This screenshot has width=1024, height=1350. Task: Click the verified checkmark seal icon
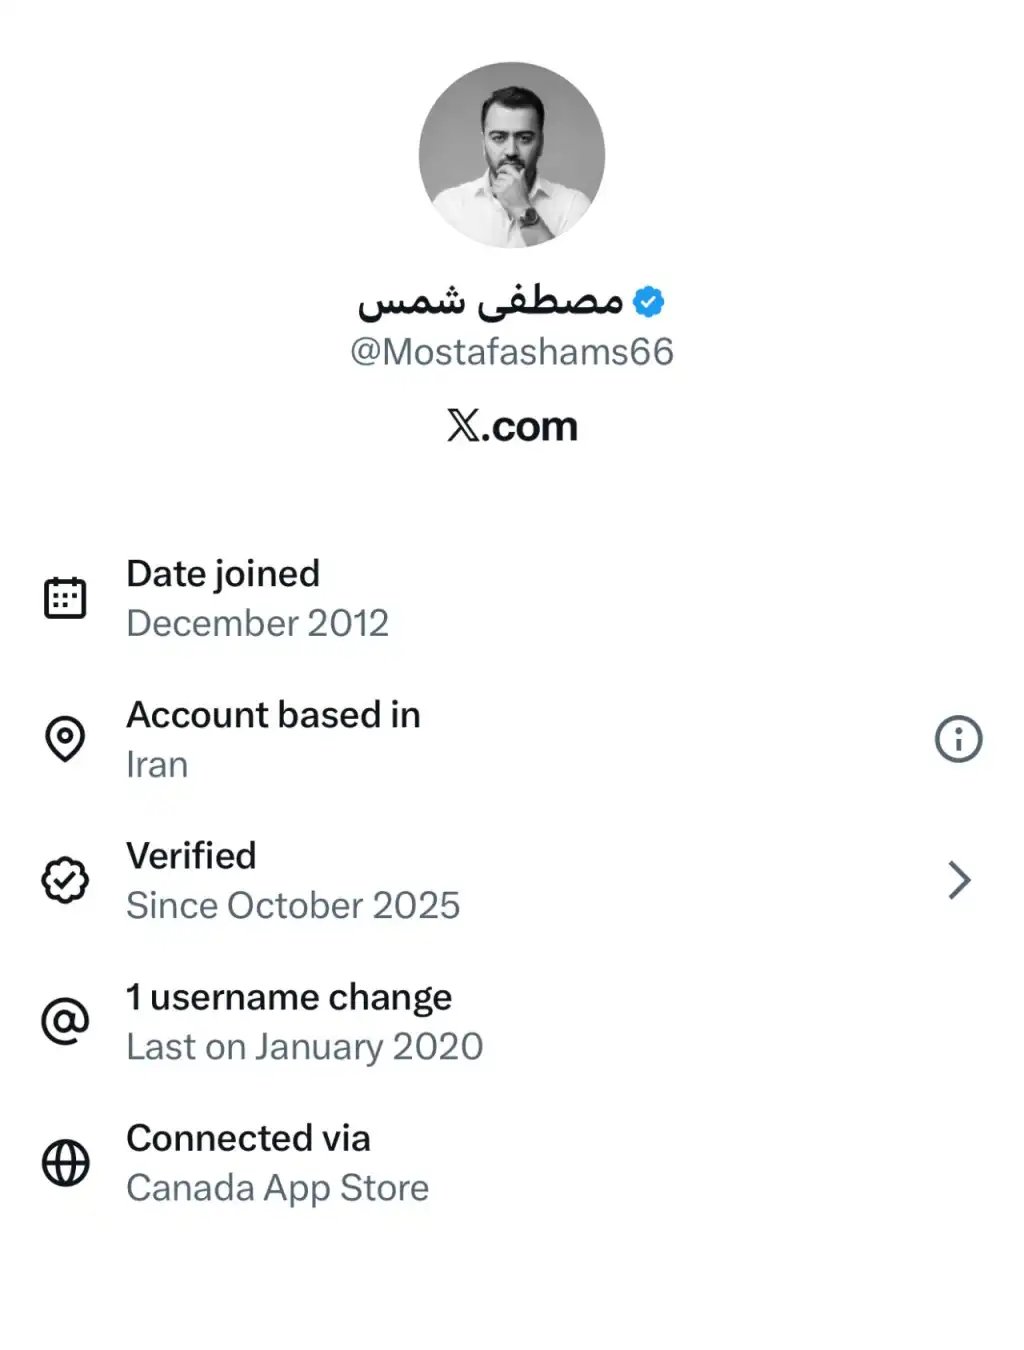point(65,880)
